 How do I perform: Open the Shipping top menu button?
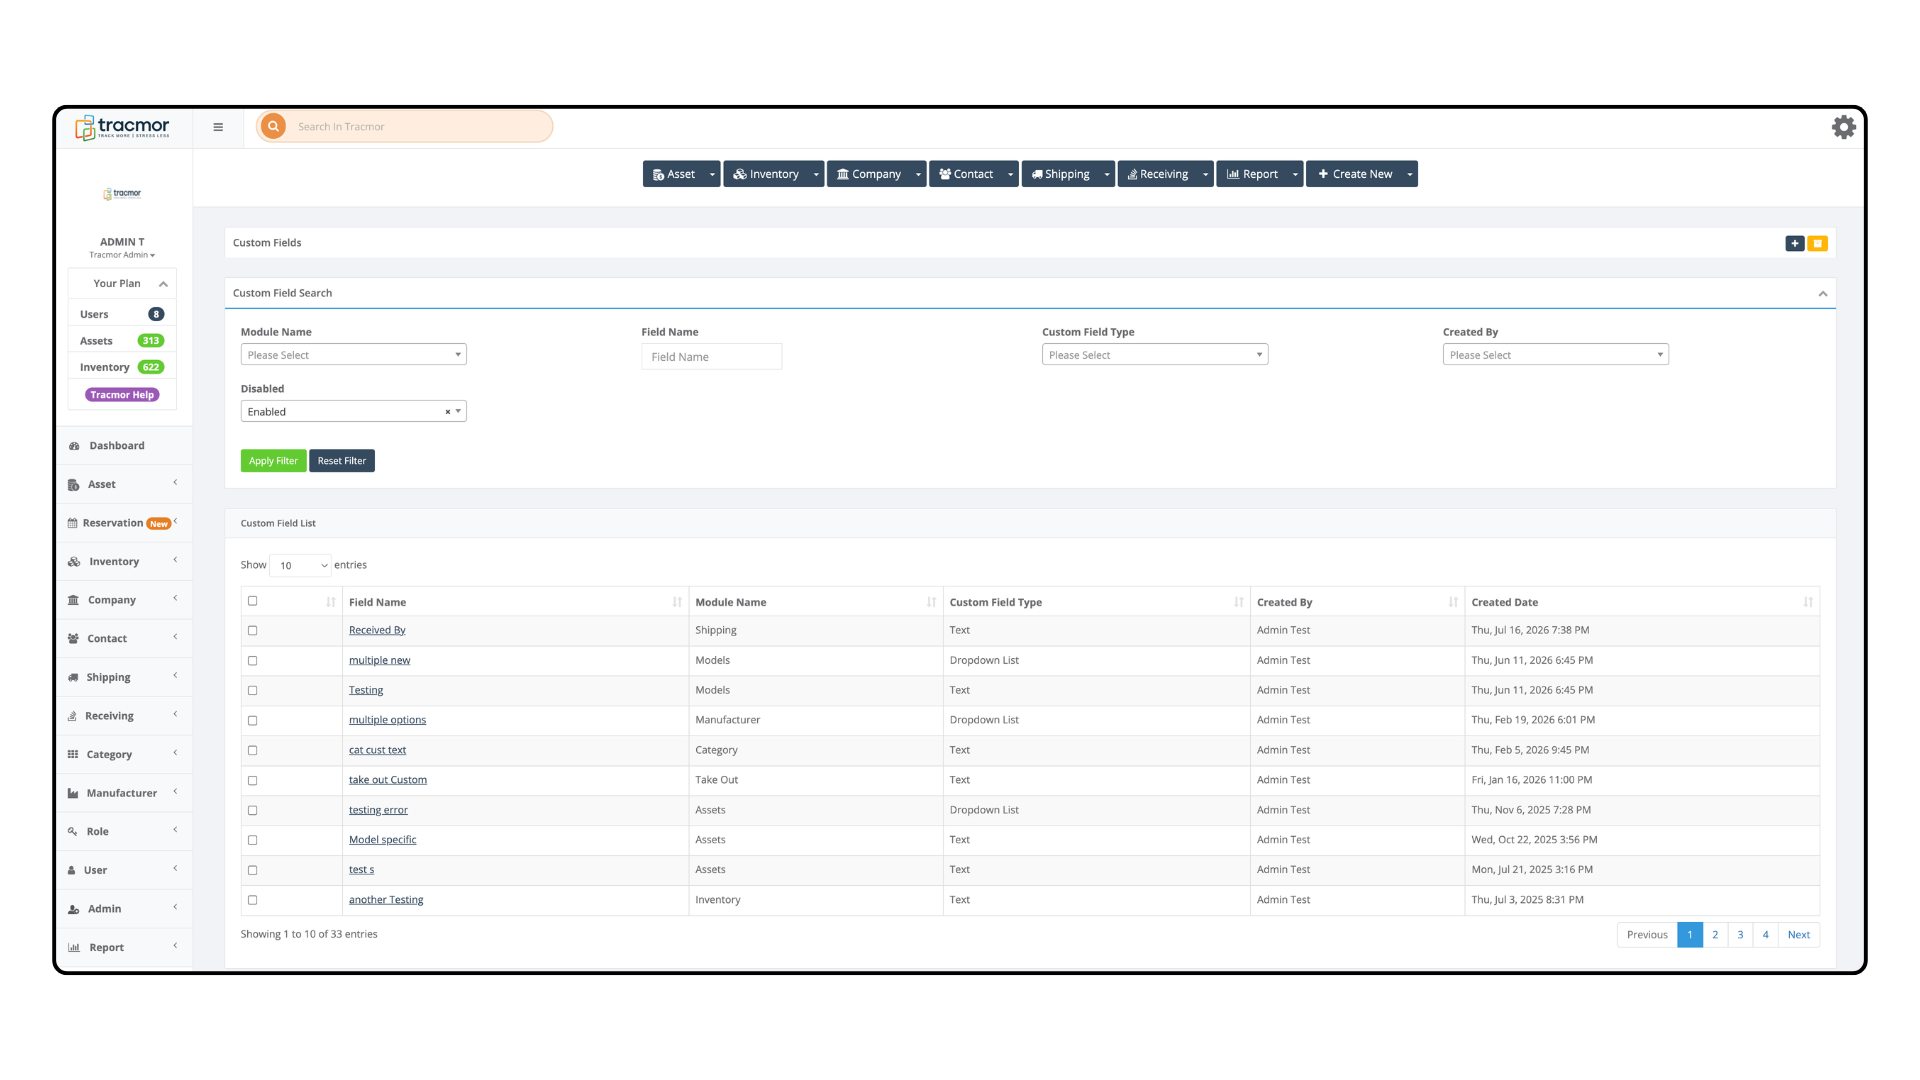(1060, 174)
